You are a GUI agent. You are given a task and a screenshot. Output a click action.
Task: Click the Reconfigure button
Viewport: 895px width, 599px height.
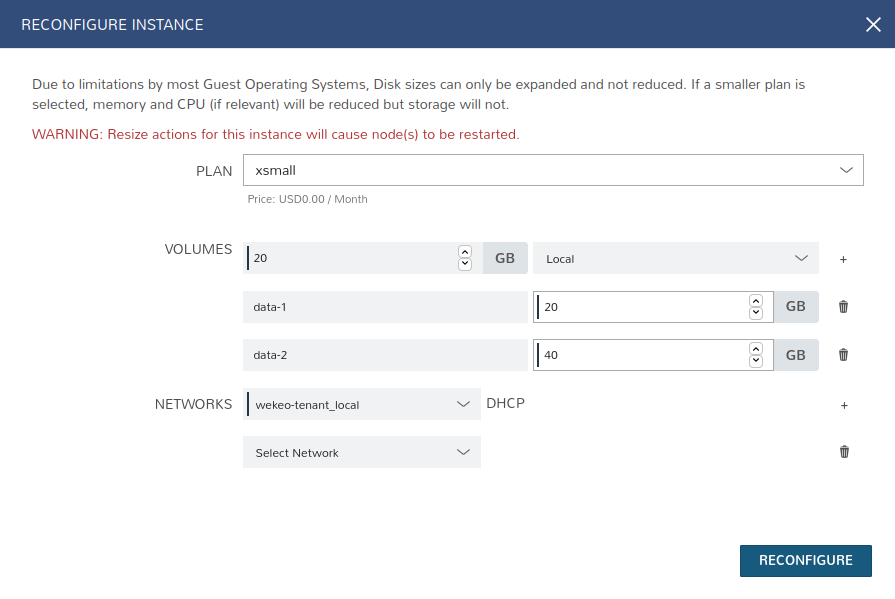coord(805,561)
